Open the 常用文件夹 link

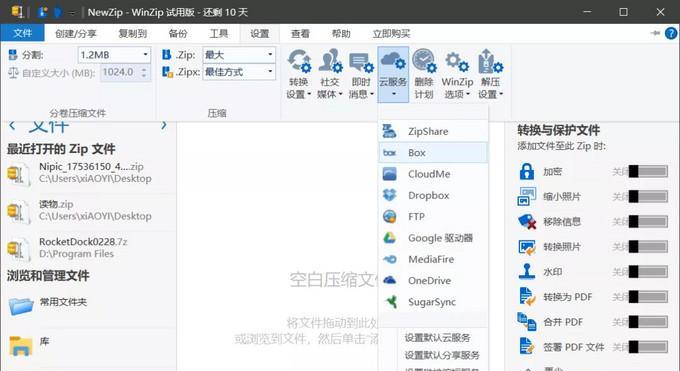point(63,302)
